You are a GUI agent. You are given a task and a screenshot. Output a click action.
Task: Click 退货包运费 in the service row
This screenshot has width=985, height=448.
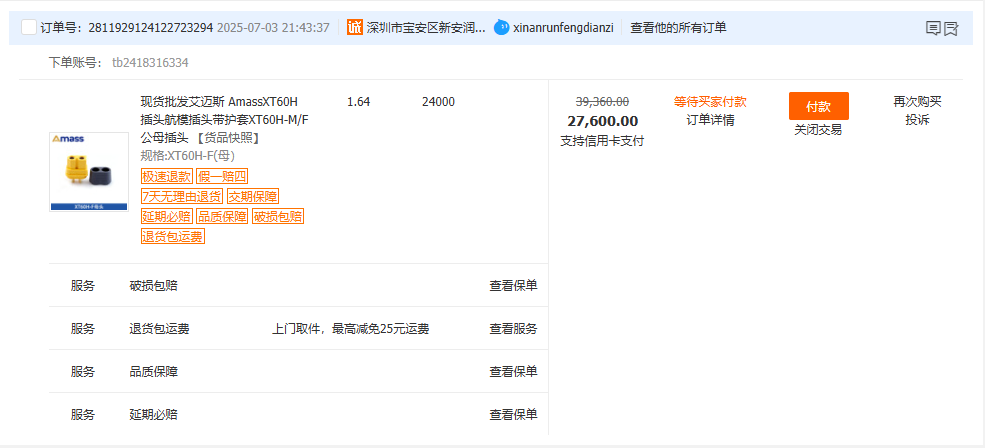[160, 329]
